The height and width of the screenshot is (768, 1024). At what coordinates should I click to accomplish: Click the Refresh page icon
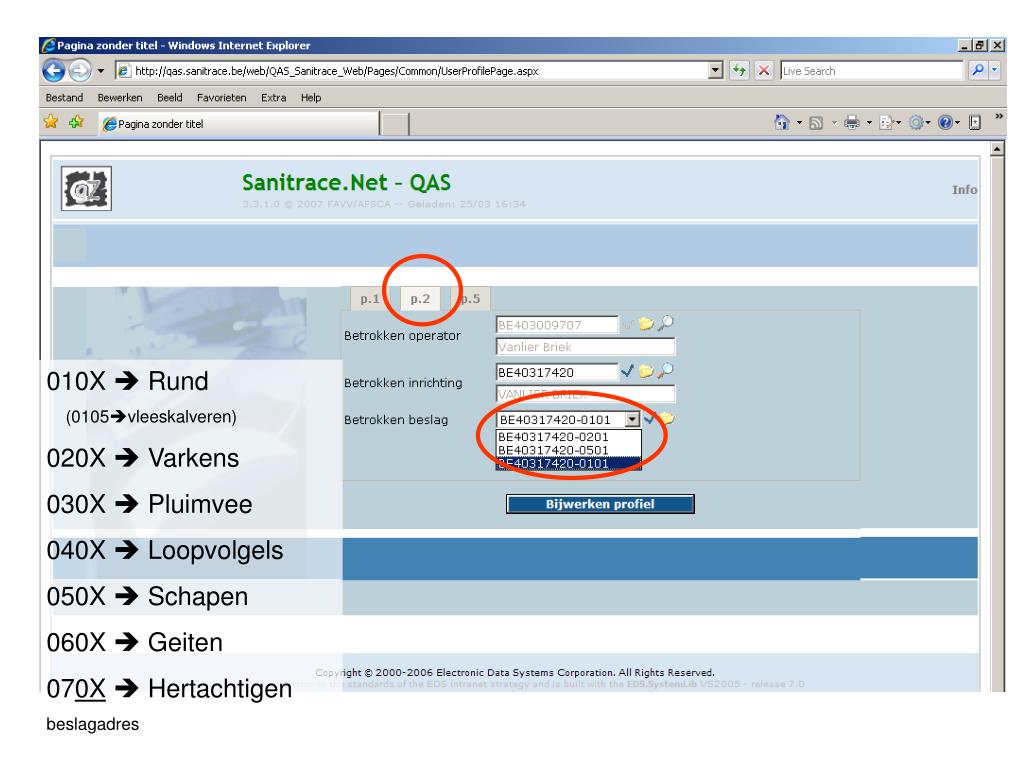point(739,71)
